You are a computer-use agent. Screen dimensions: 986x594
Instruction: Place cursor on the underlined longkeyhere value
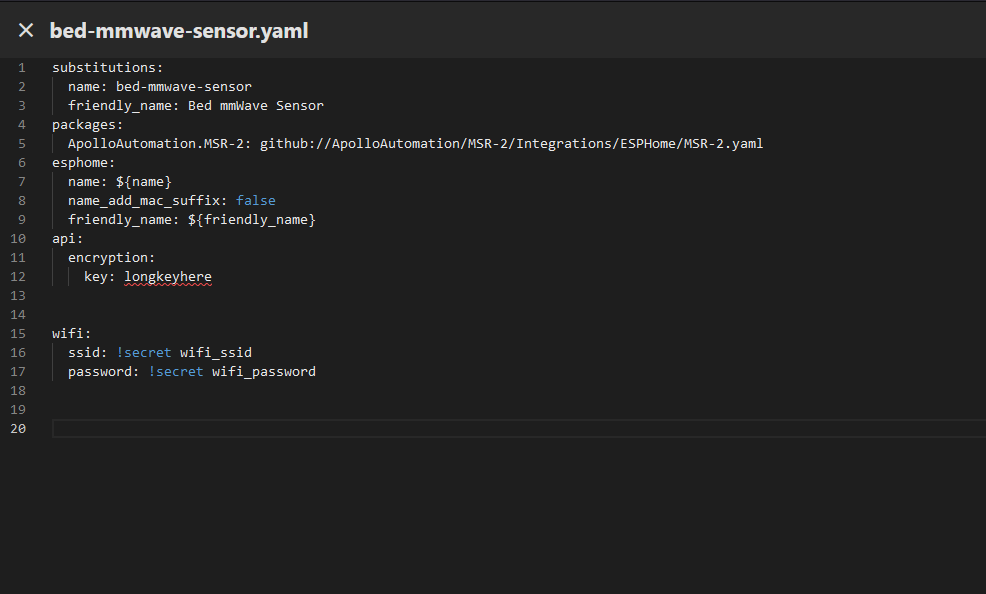point(167,276)
